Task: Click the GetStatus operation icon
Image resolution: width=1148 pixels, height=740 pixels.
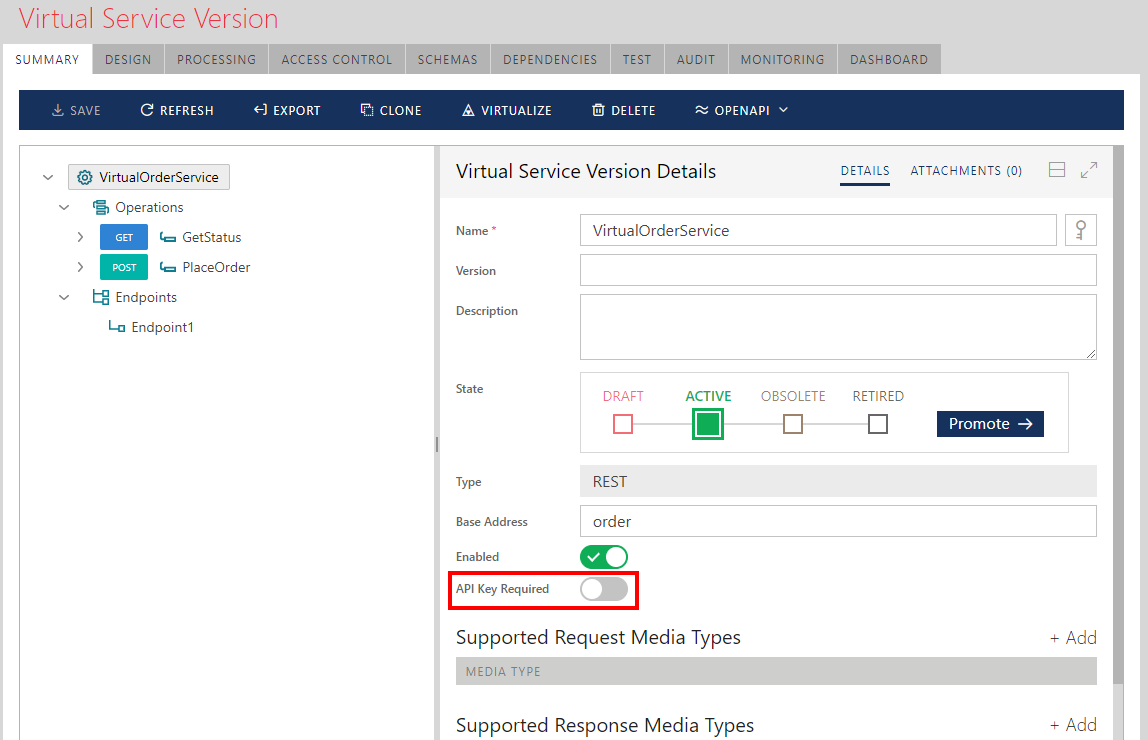Action: pos(168,237)
